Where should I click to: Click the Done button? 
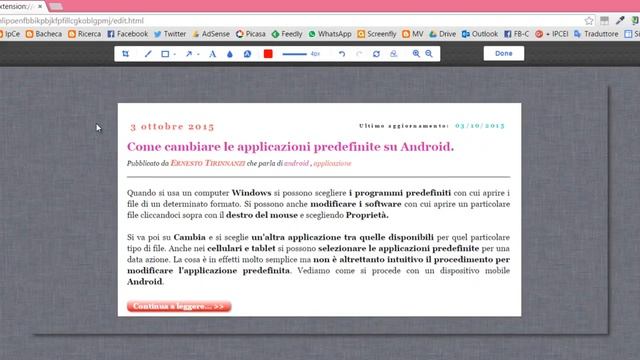point(504,53)
